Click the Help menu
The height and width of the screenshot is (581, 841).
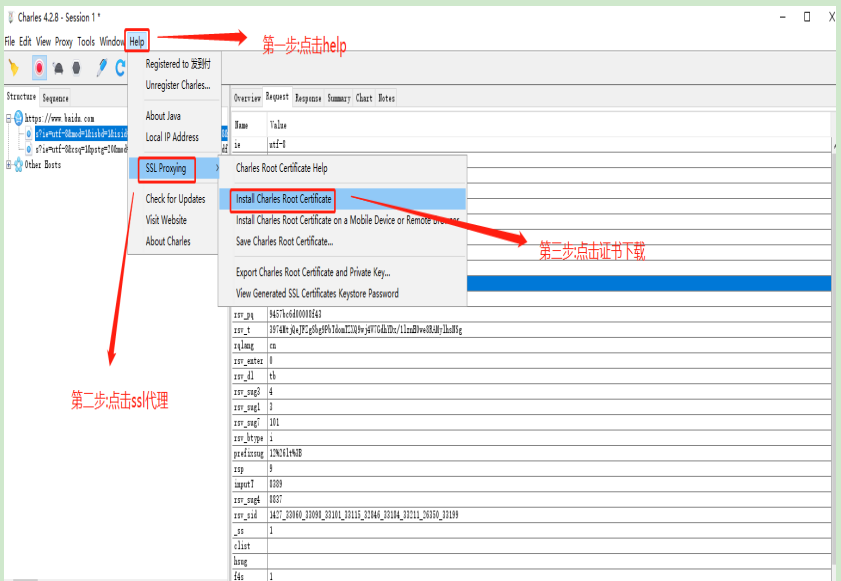[x=137, y=41]
